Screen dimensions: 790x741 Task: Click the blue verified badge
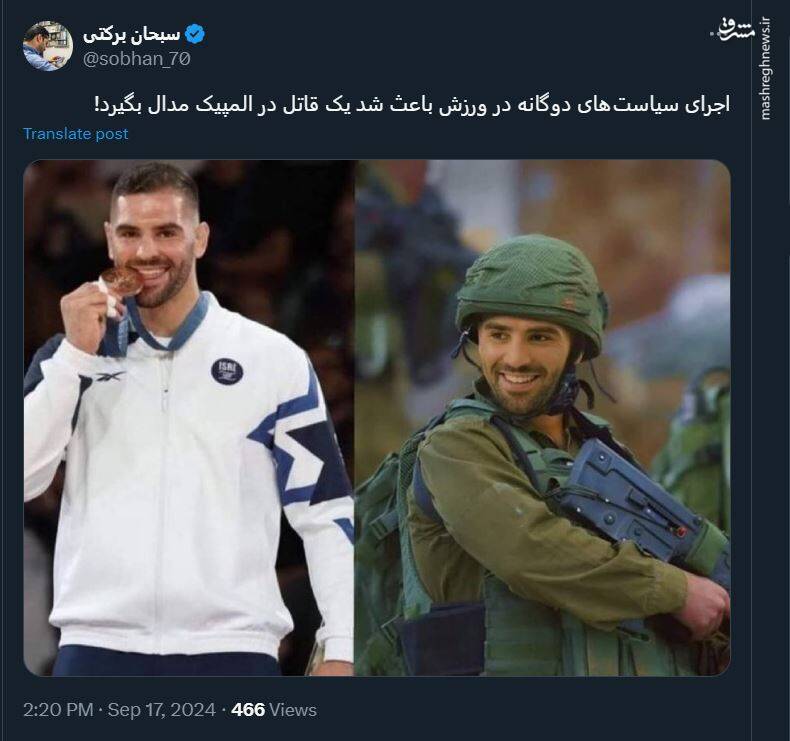tap(195, 35)
